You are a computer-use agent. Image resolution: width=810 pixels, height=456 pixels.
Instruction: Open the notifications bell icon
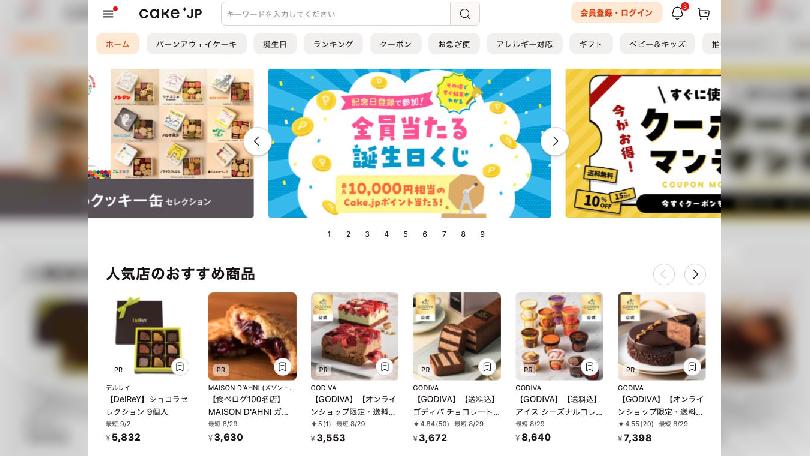pyautogui.click(x=677, y=13)
